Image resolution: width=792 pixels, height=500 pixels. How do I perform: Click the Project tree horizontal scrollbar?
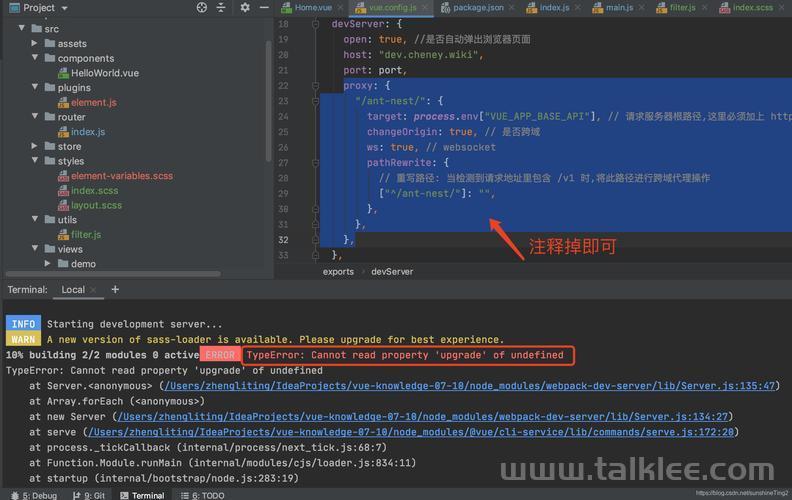[x=113, y=274]
